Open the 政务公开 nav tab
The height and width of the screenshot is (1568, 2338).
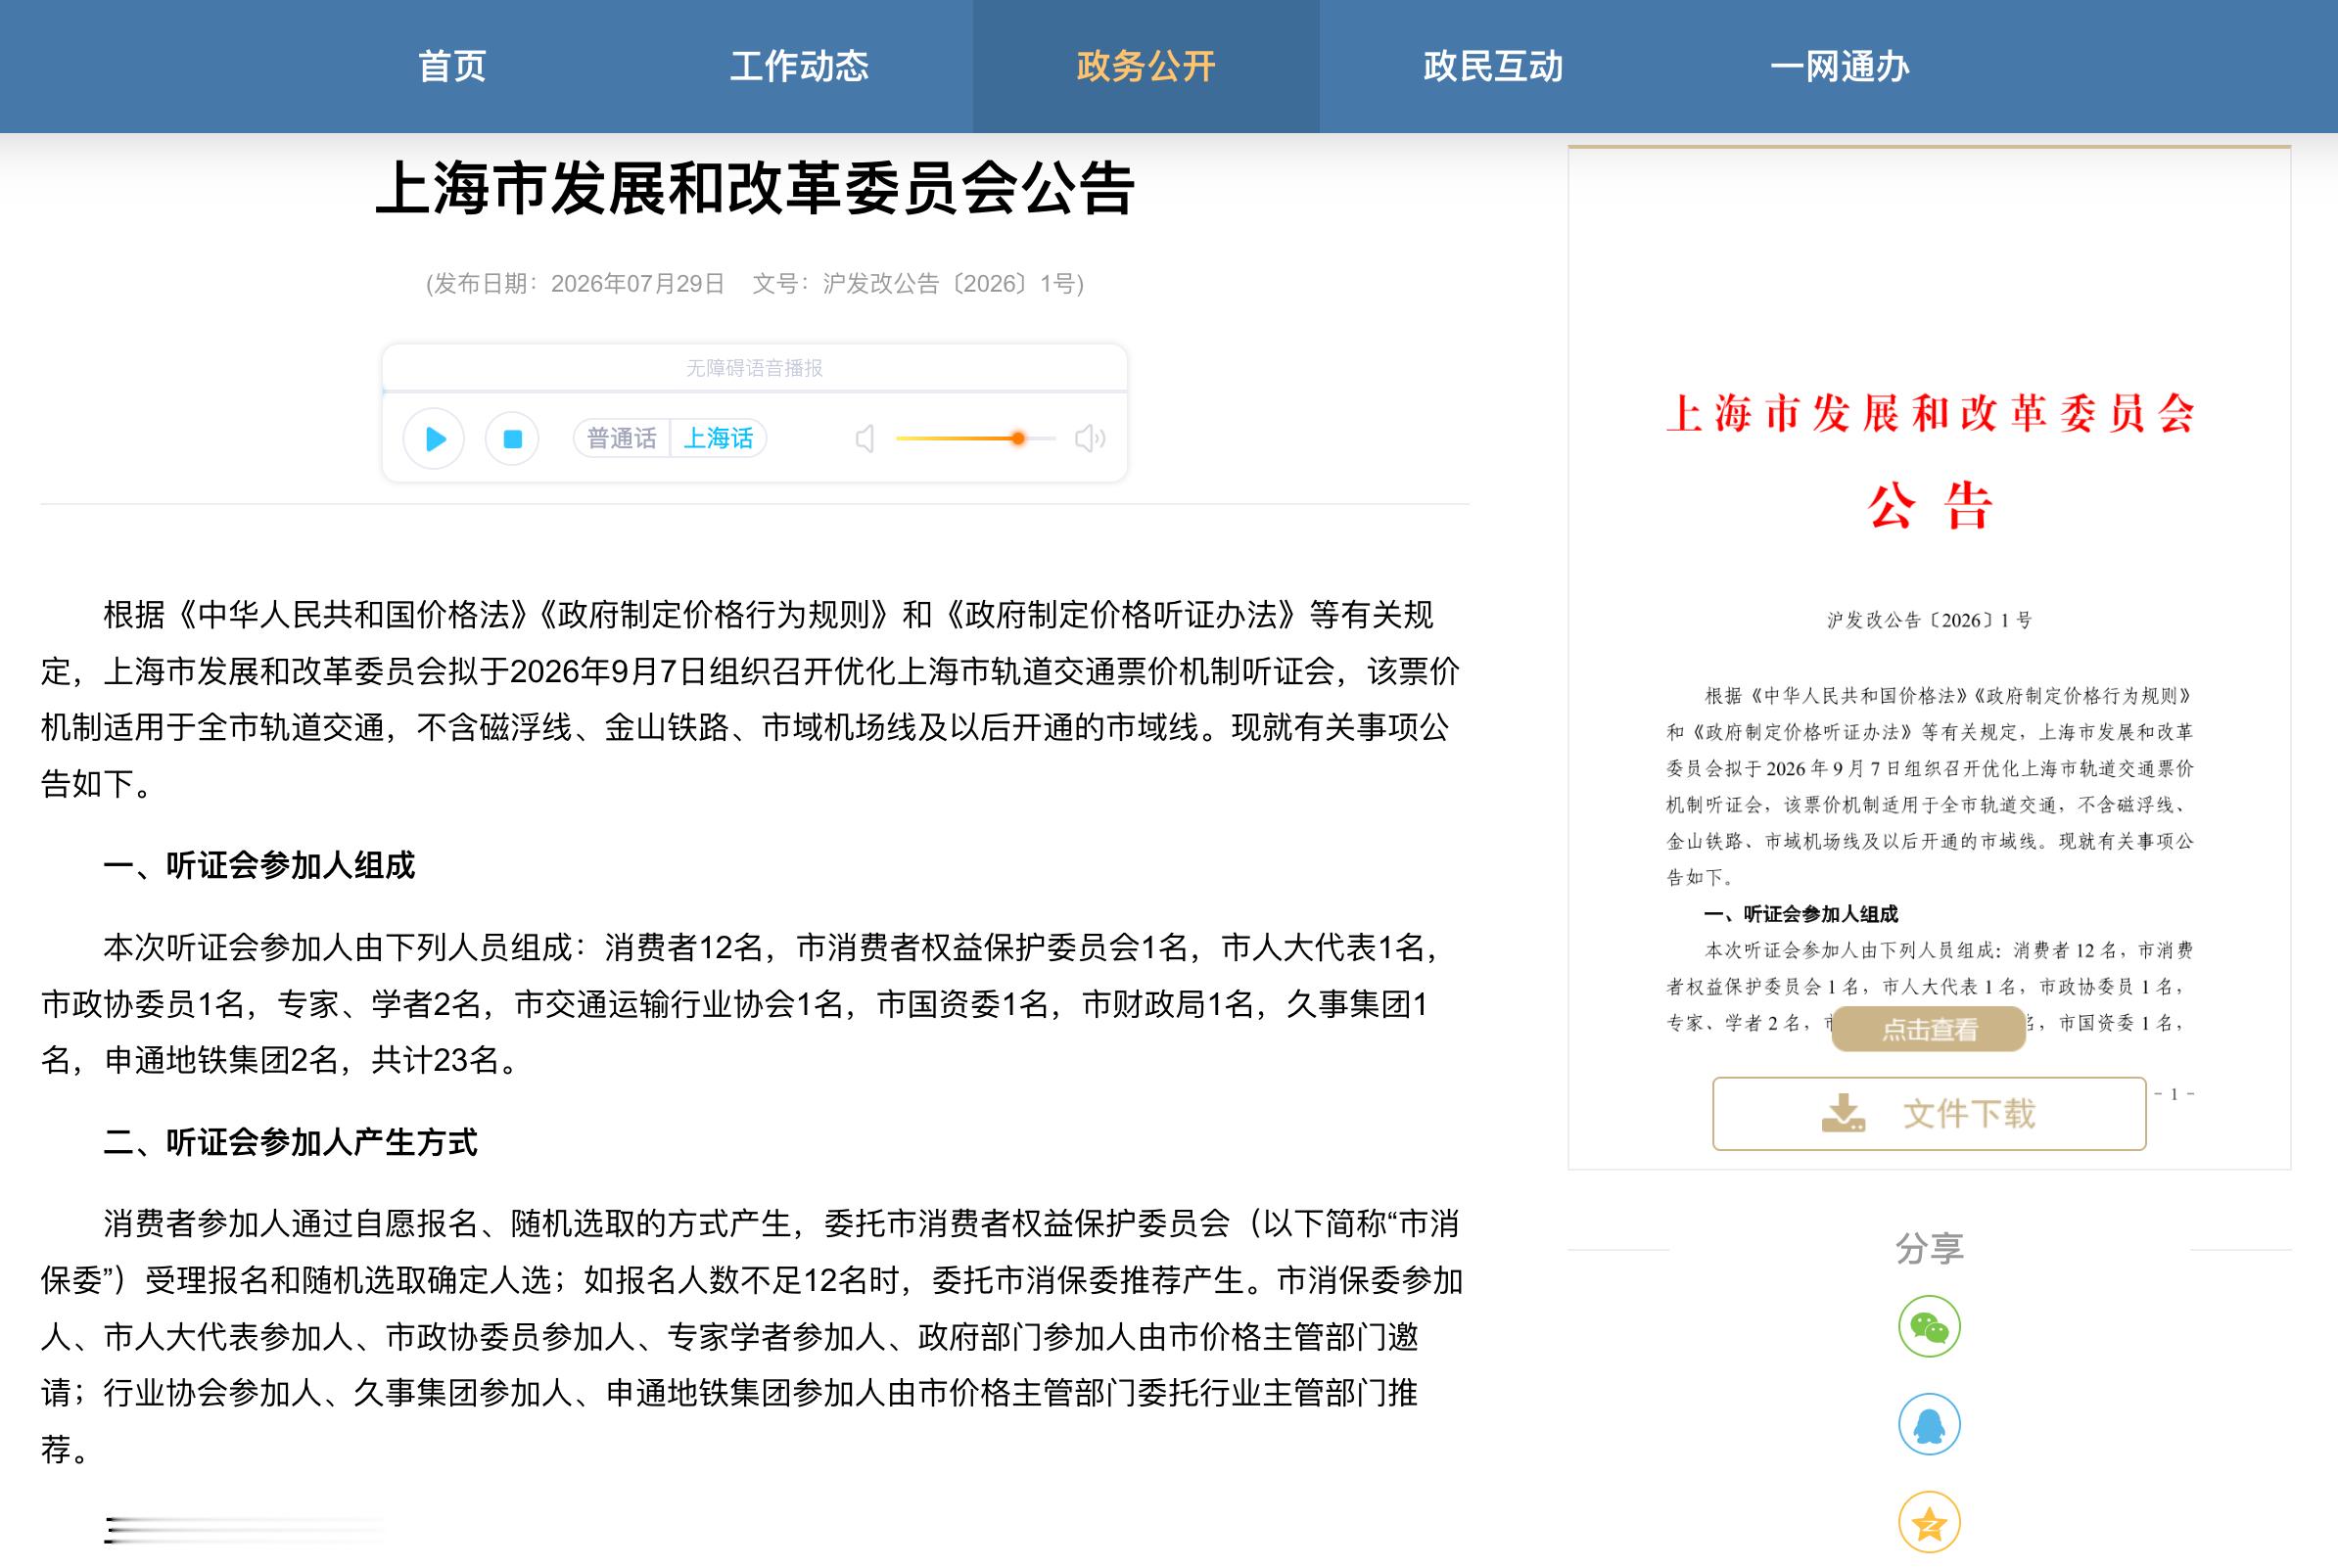[x=1146, y=66]
